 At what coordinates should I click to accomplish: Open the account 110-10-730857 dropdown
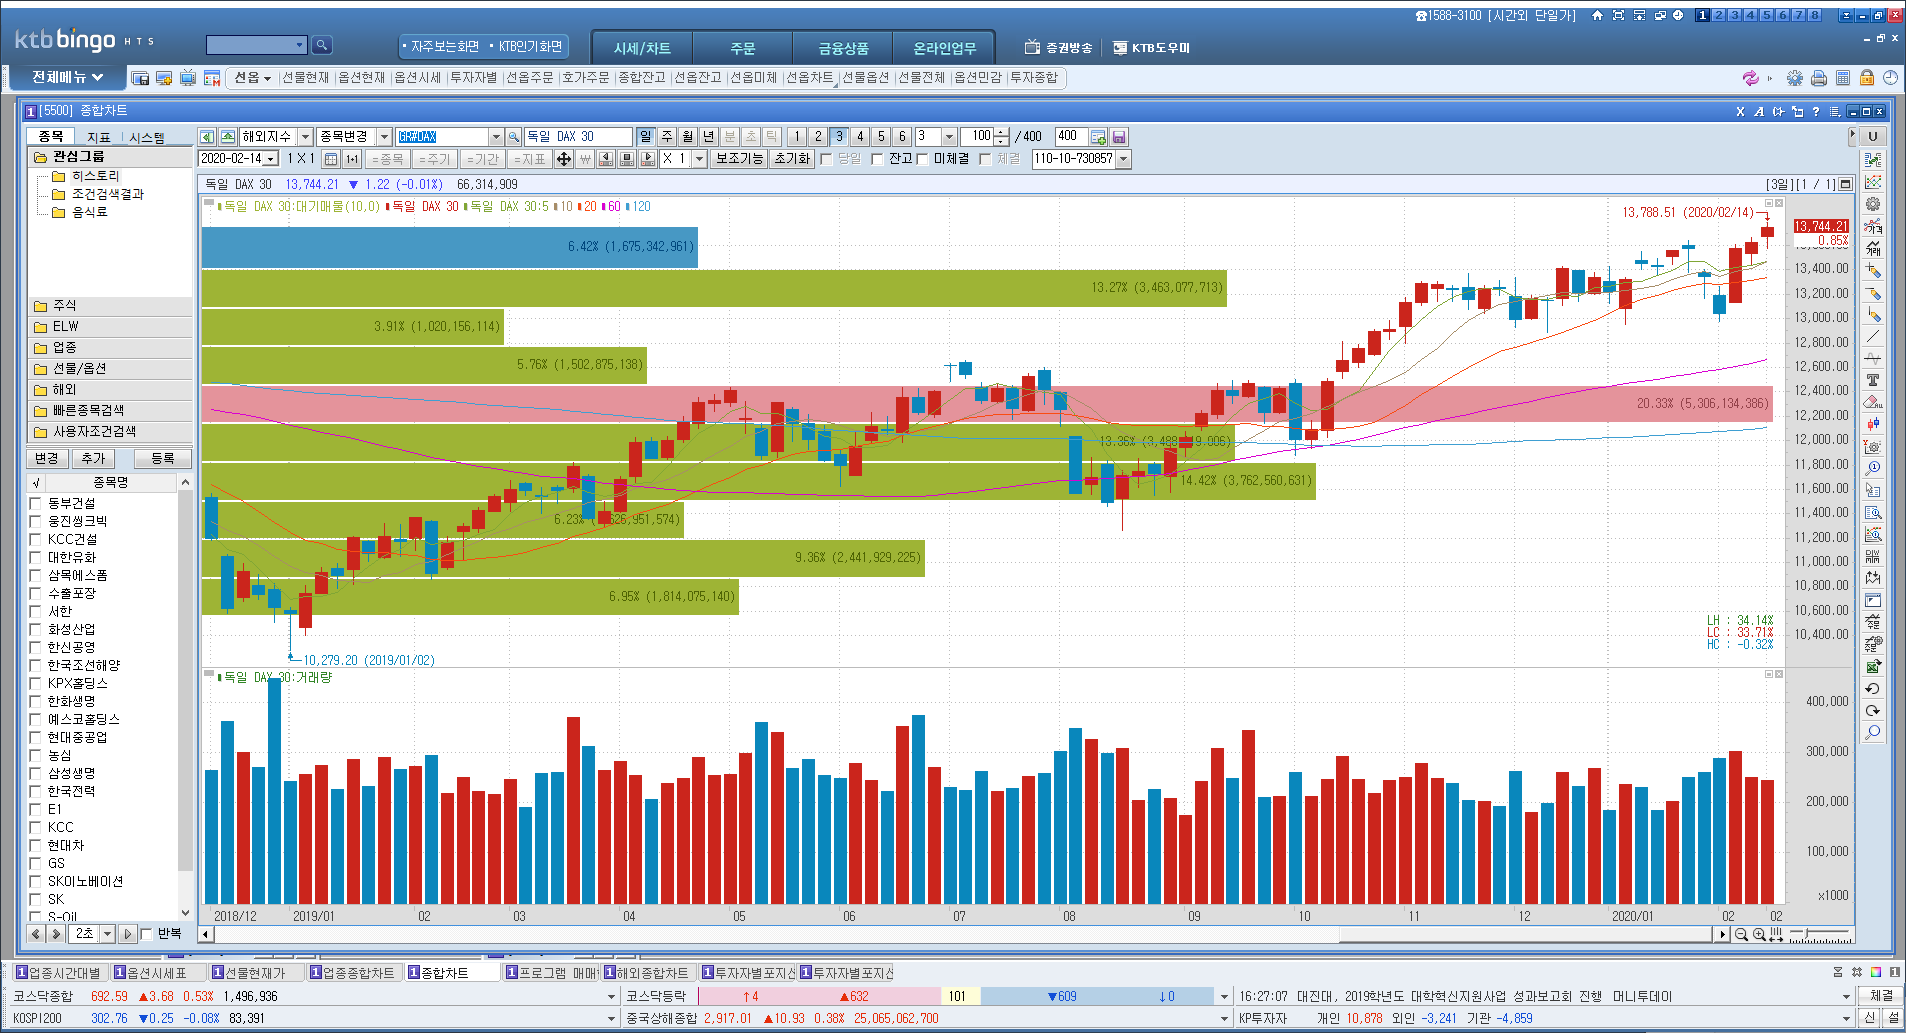(1123, 159)
